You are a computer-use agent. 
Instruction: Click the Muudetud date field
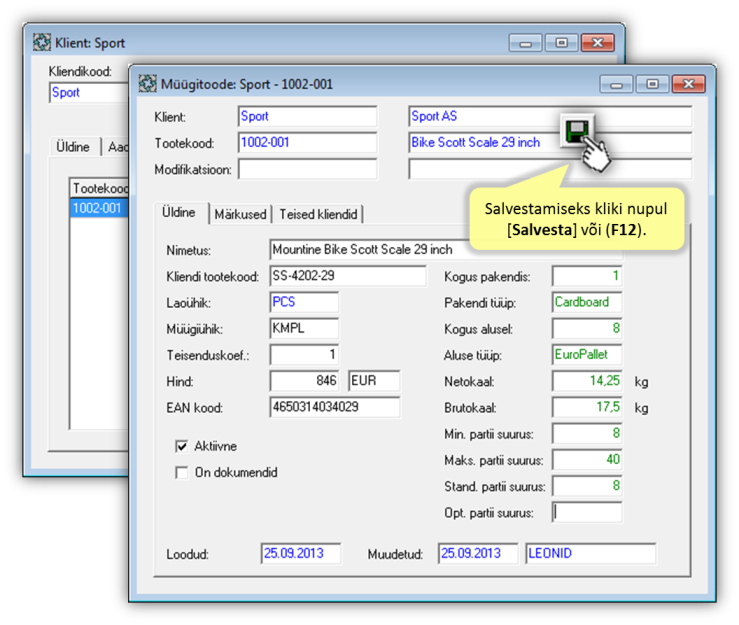coord(478,553)
